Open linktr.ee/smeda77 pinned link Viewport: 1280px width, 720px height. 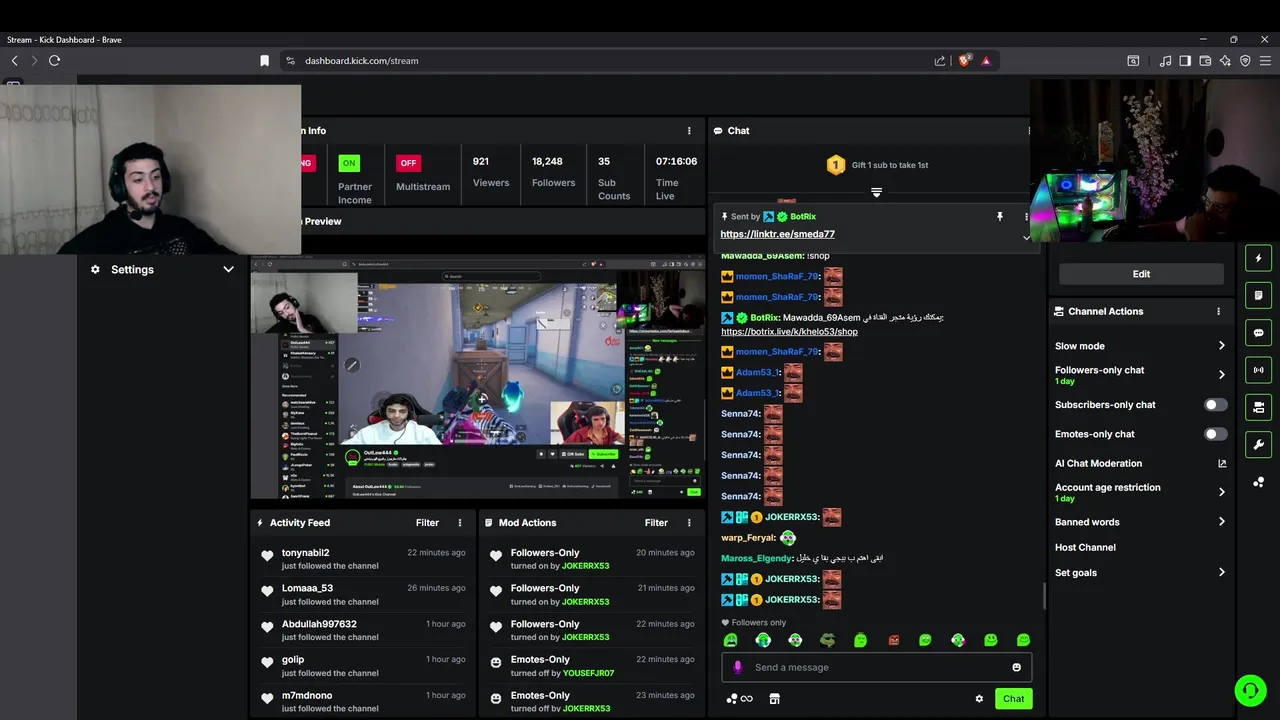(x=777, y=234)
